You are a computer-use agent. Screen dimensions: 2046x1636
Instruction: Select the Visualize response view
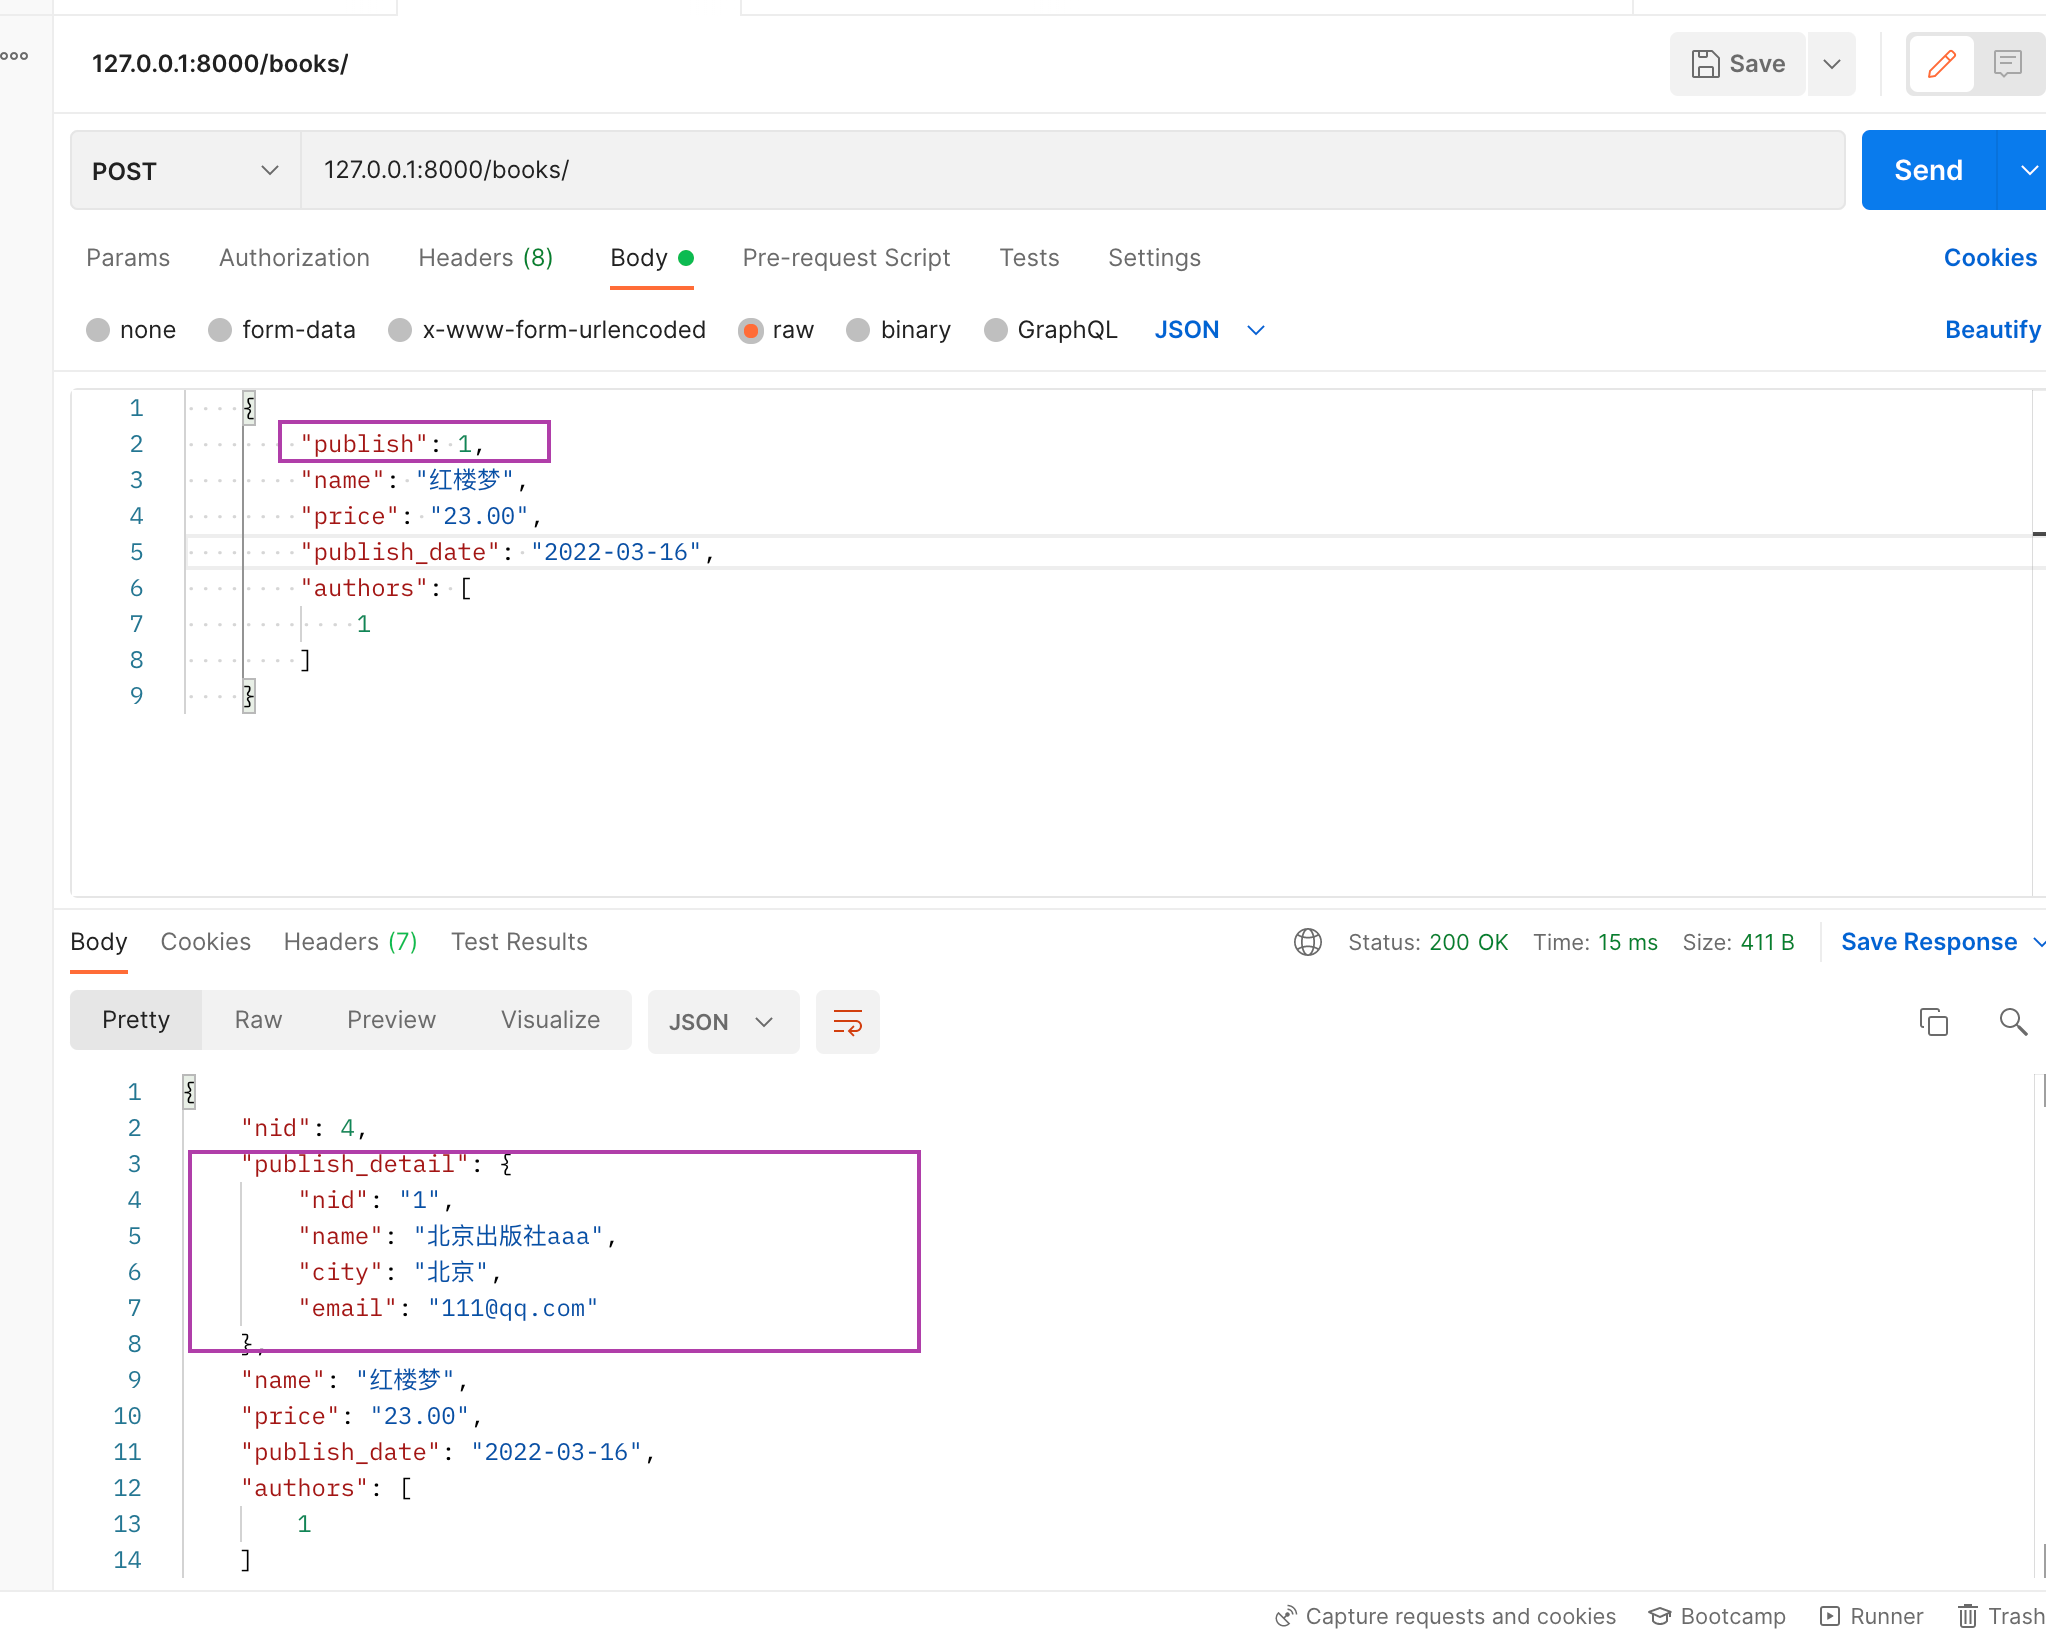point(550,1020)
